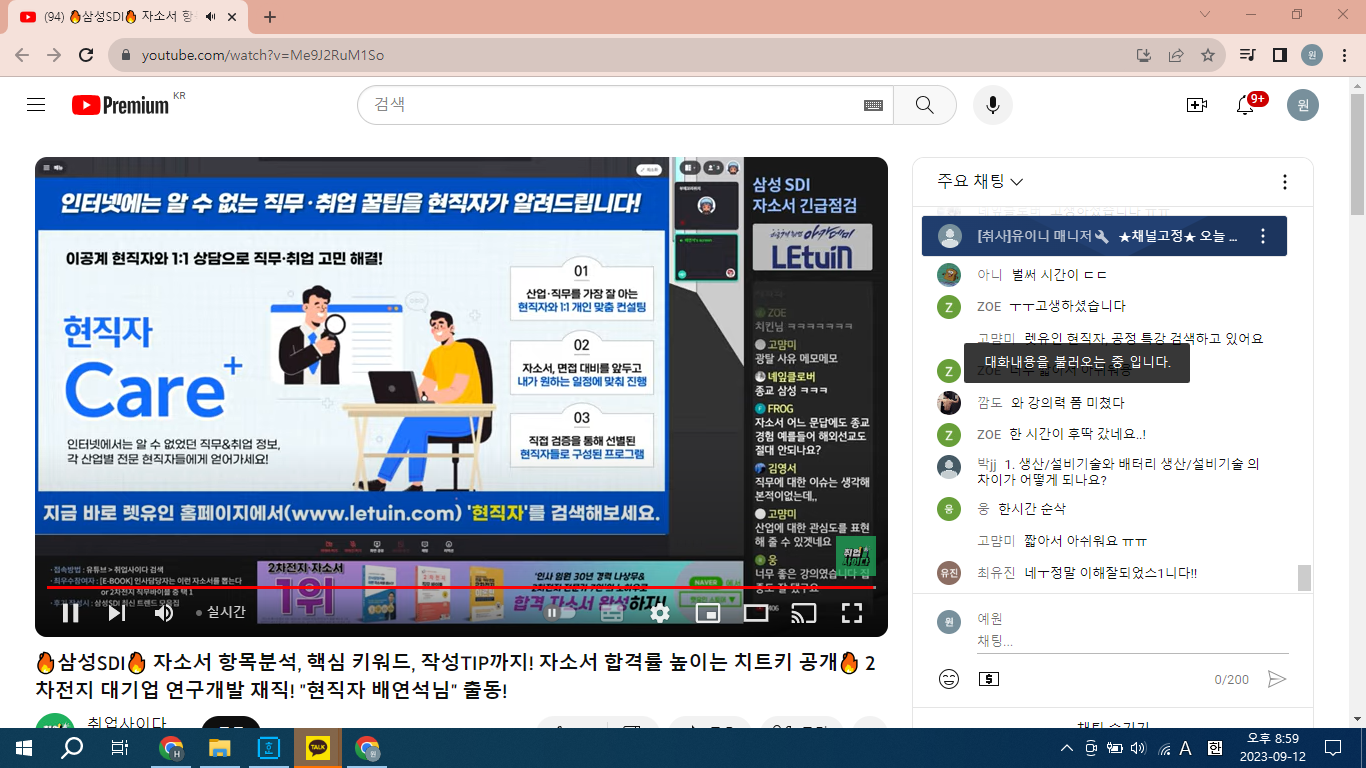Click the chat message input field
1366x768 pixels.
click(x=1130, y=641)
